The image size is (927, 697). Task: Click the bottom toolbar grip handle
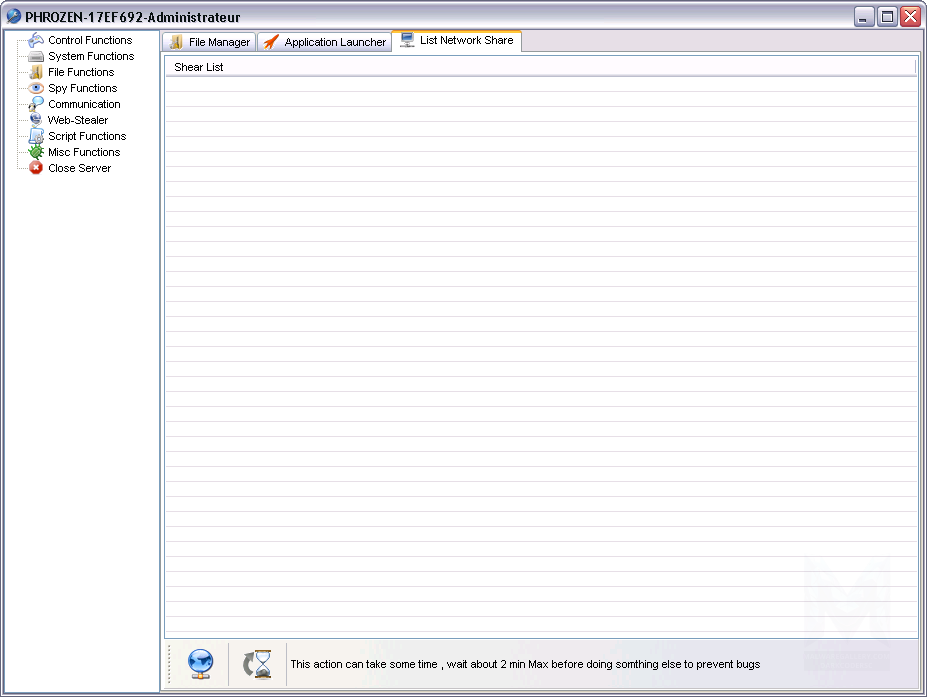[x=170, y=663]
